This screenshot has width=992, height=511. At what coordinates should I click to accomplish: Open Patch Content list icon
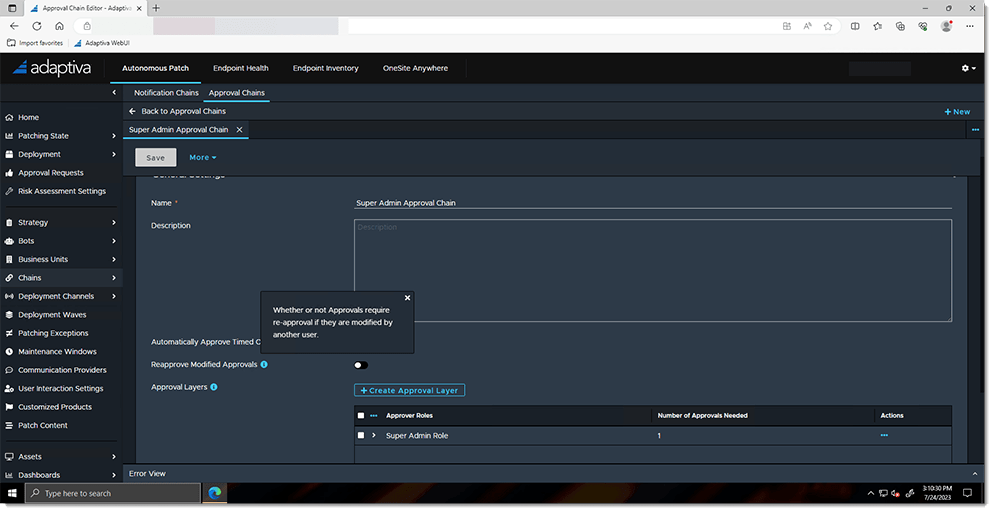(x=9, y=426)
